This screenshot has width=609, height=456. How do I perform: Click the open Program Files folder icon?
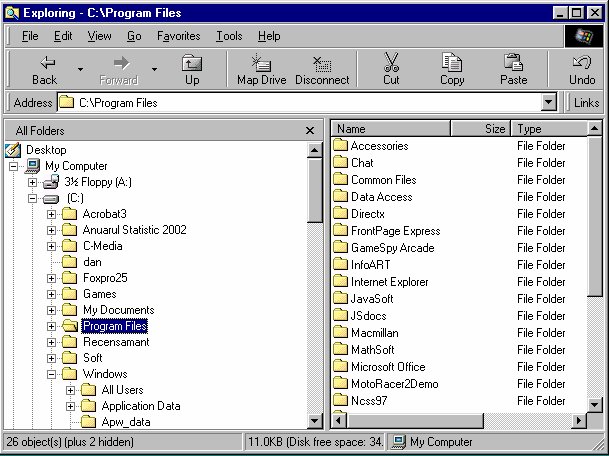pos(70,326)
